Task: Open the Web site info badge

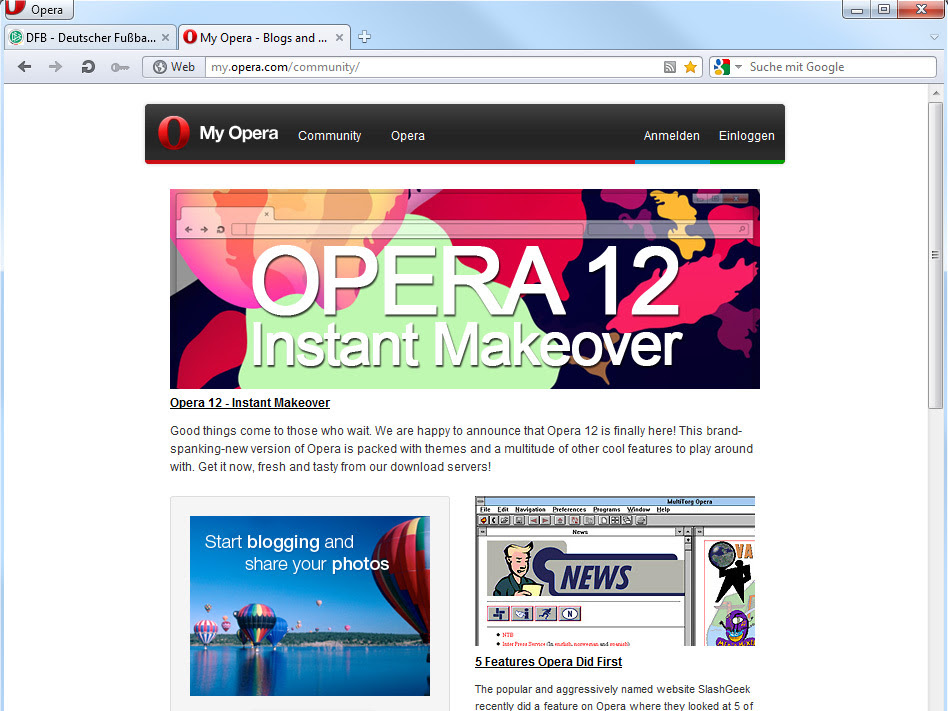Action: click(174, 67)
